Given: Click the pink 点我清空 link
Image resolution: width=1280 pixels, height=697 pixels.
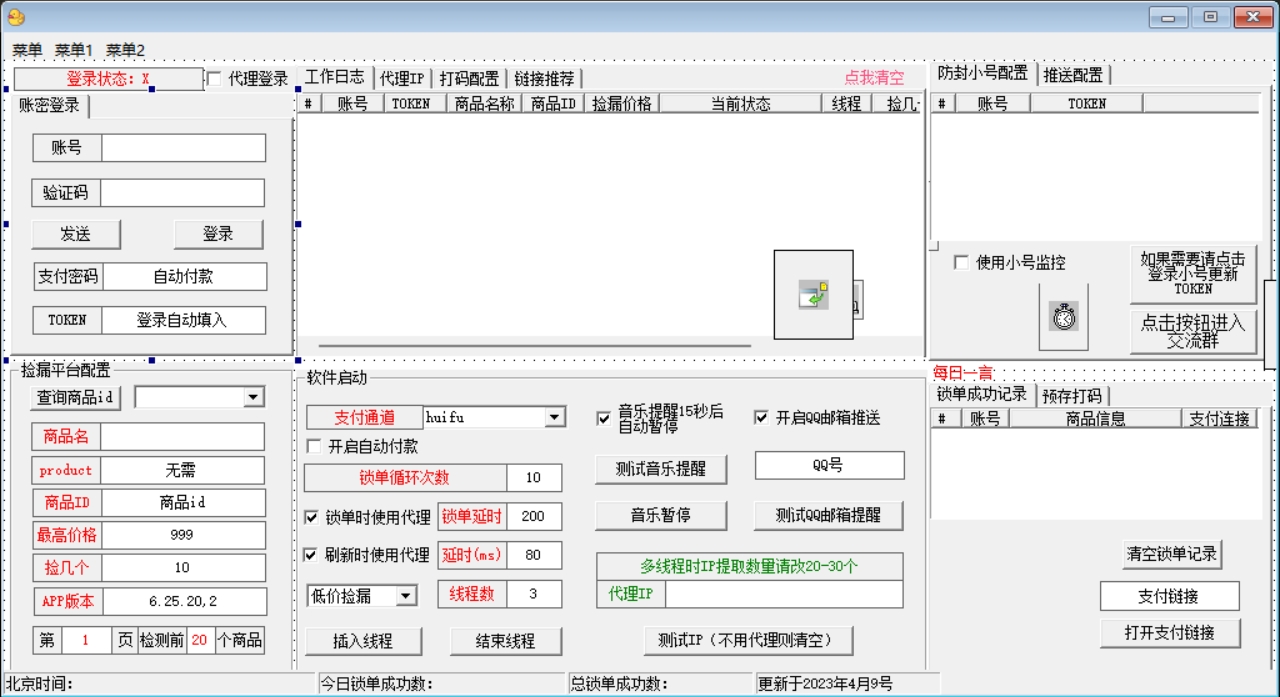Looking at the screenshot, I should [x=874, y=78].
